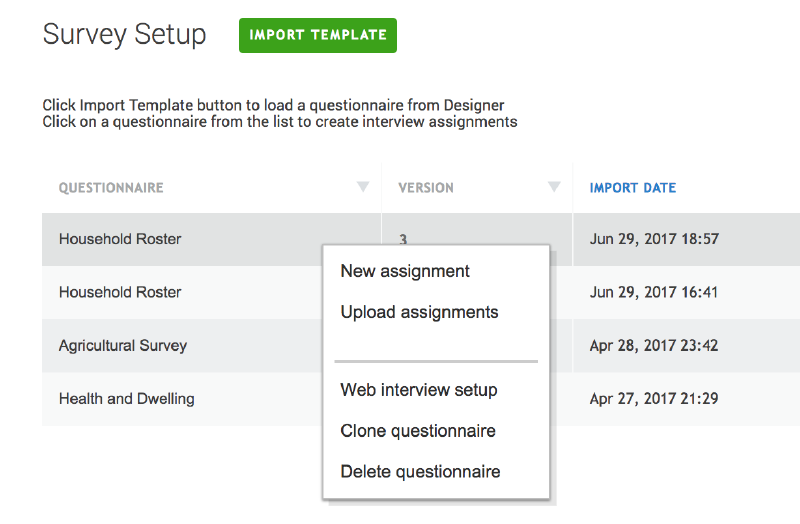Click the Apr 27, 2017 21:29 date cell
Viewport: 800px width, 524px height.
pos(654,399)
